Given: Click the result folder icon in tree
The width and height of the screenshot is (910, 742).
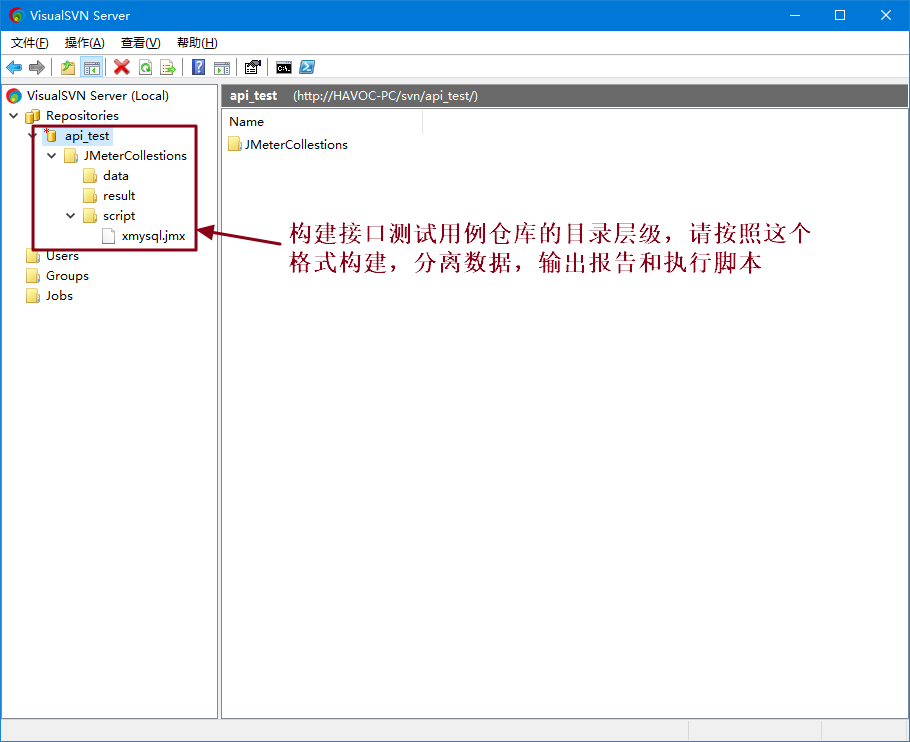Looking at the screenshot, I should (90, 196).
